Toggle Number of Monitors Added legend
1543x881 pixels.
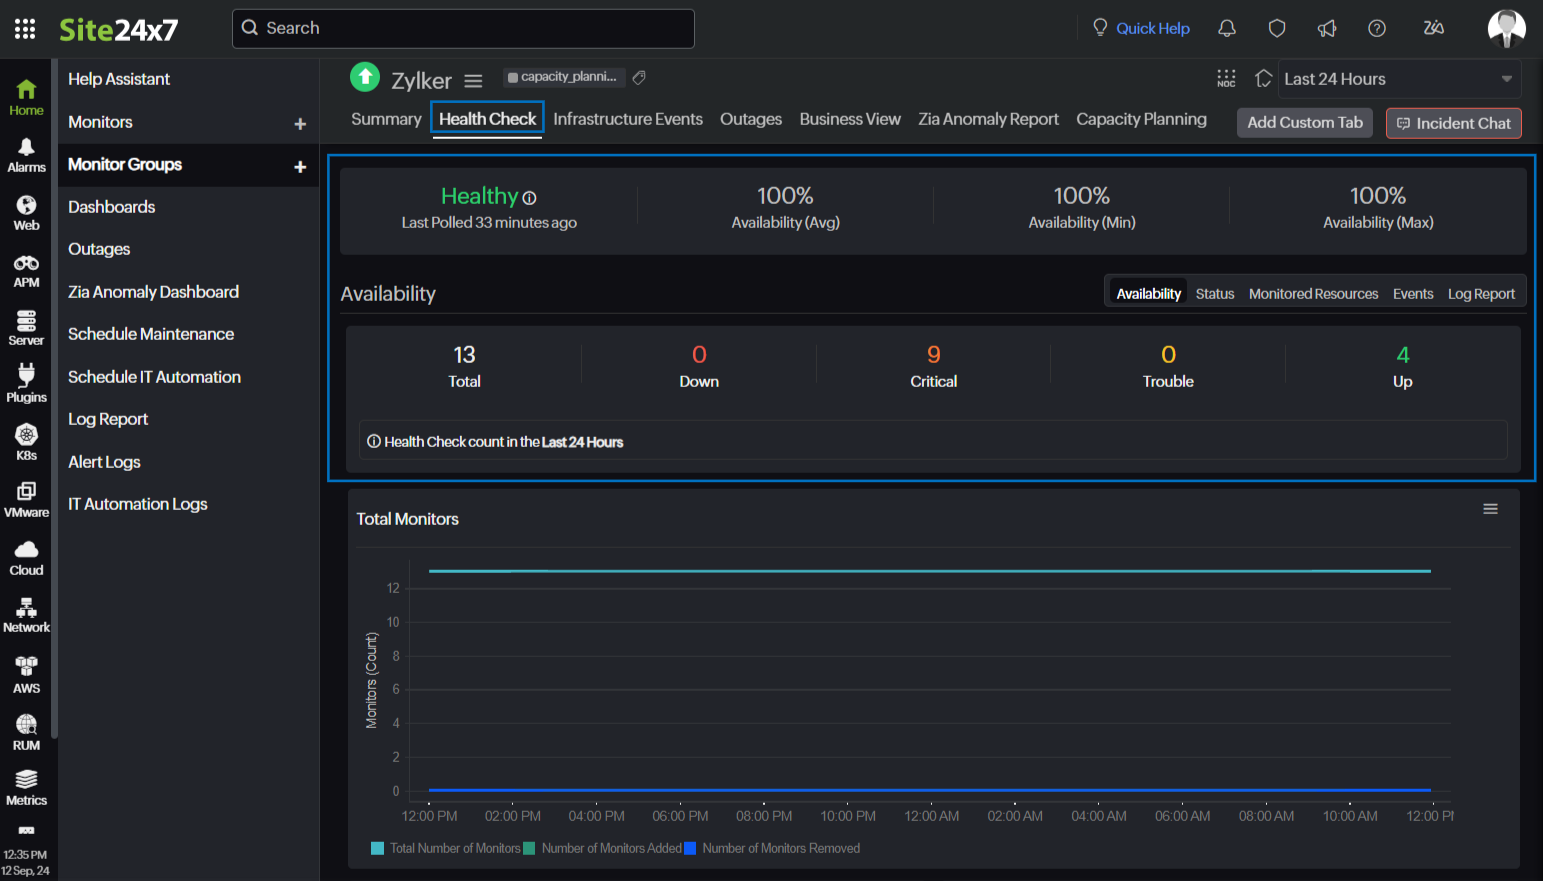(x=603, y=848)
